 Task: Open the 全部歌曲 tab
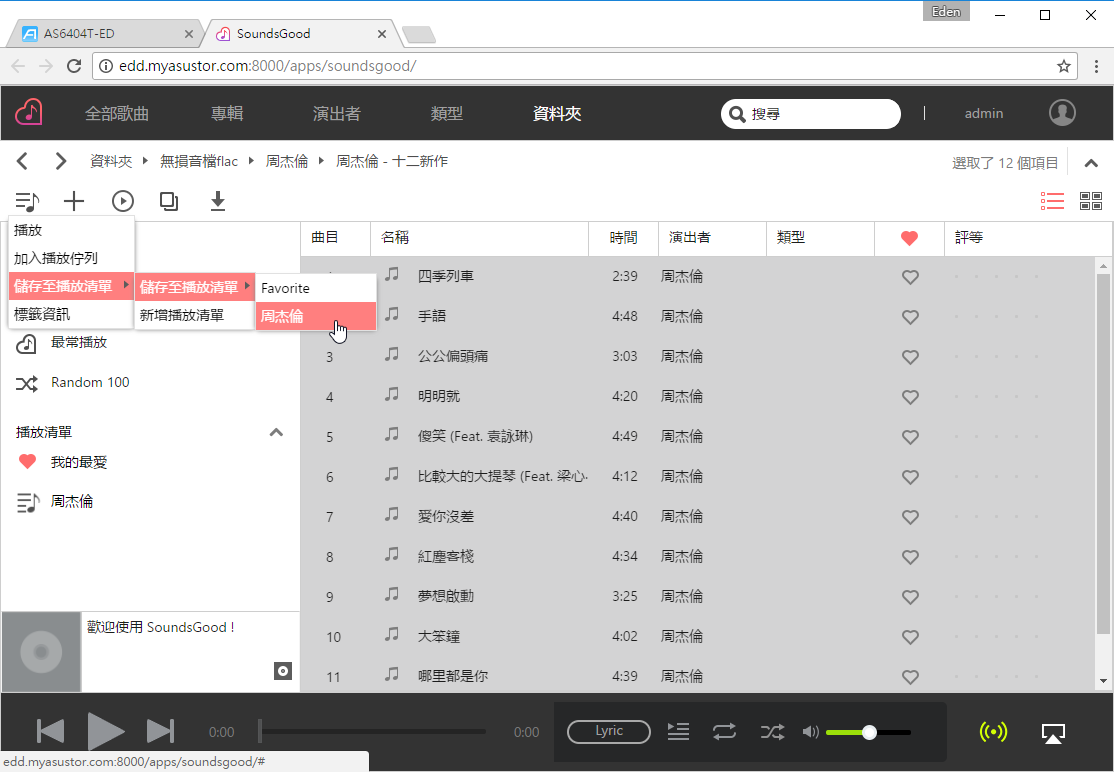pyautogui.click(x=117, y=114)
